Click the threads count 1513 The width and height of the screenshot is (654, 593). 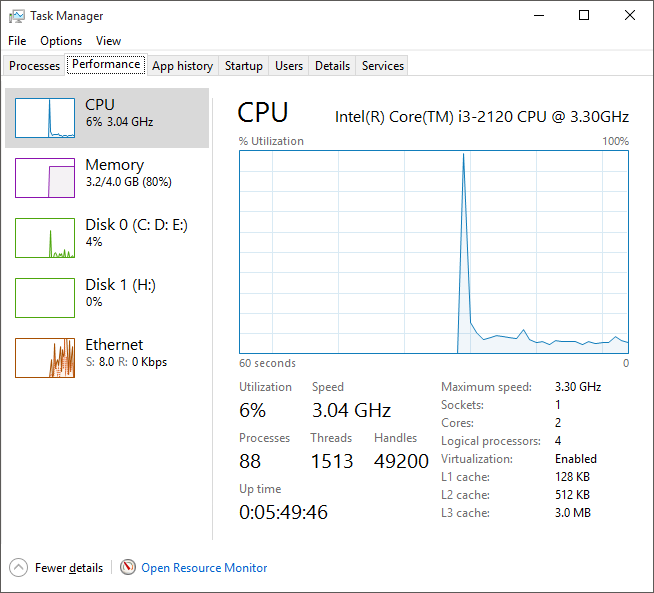(332, 461)
